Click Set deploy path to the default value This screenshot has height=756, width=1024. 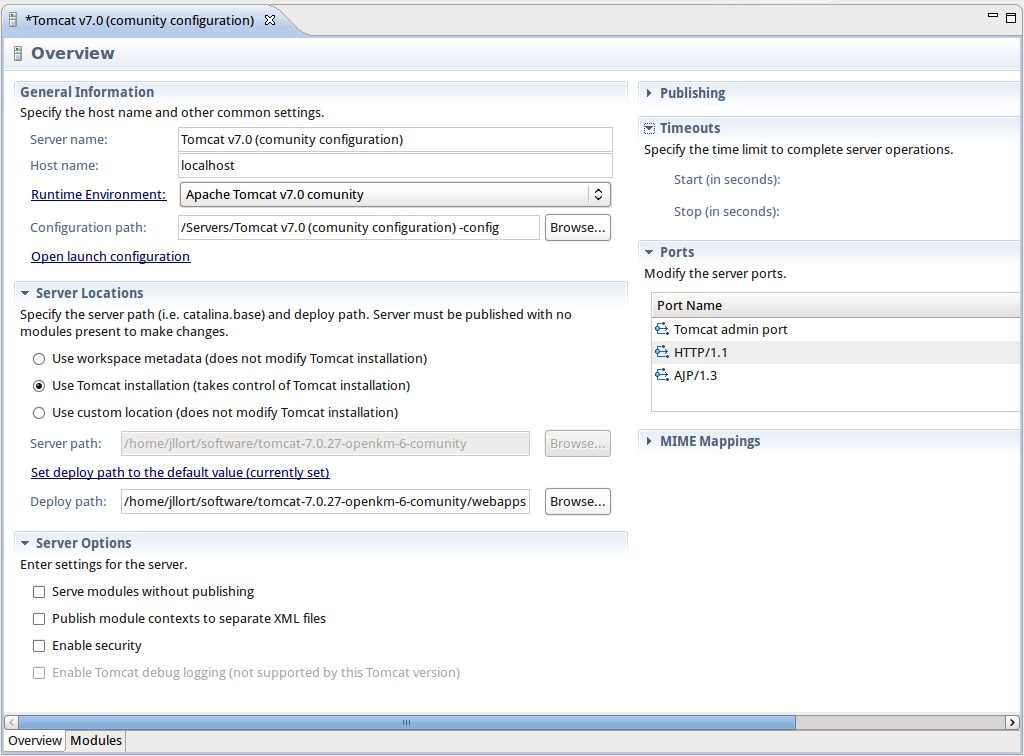180,472
